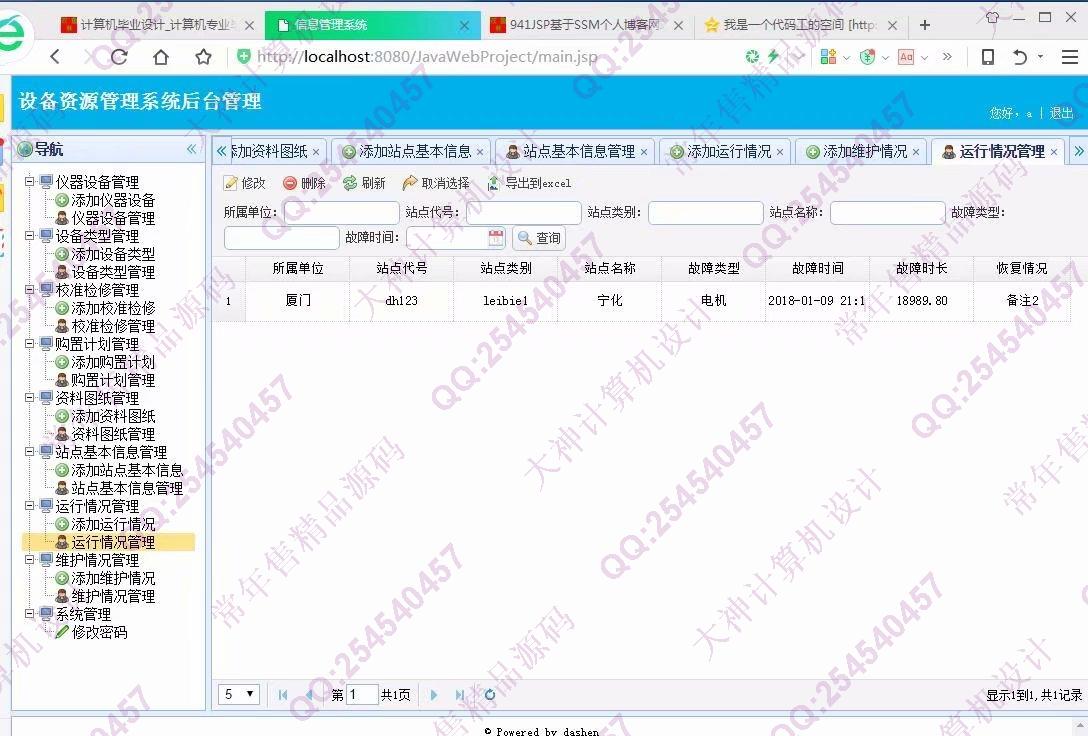Collapse the 系统管理 tree node
Image resolution: width=1088 pixels, height=736 pixels.
pos(30,614)
